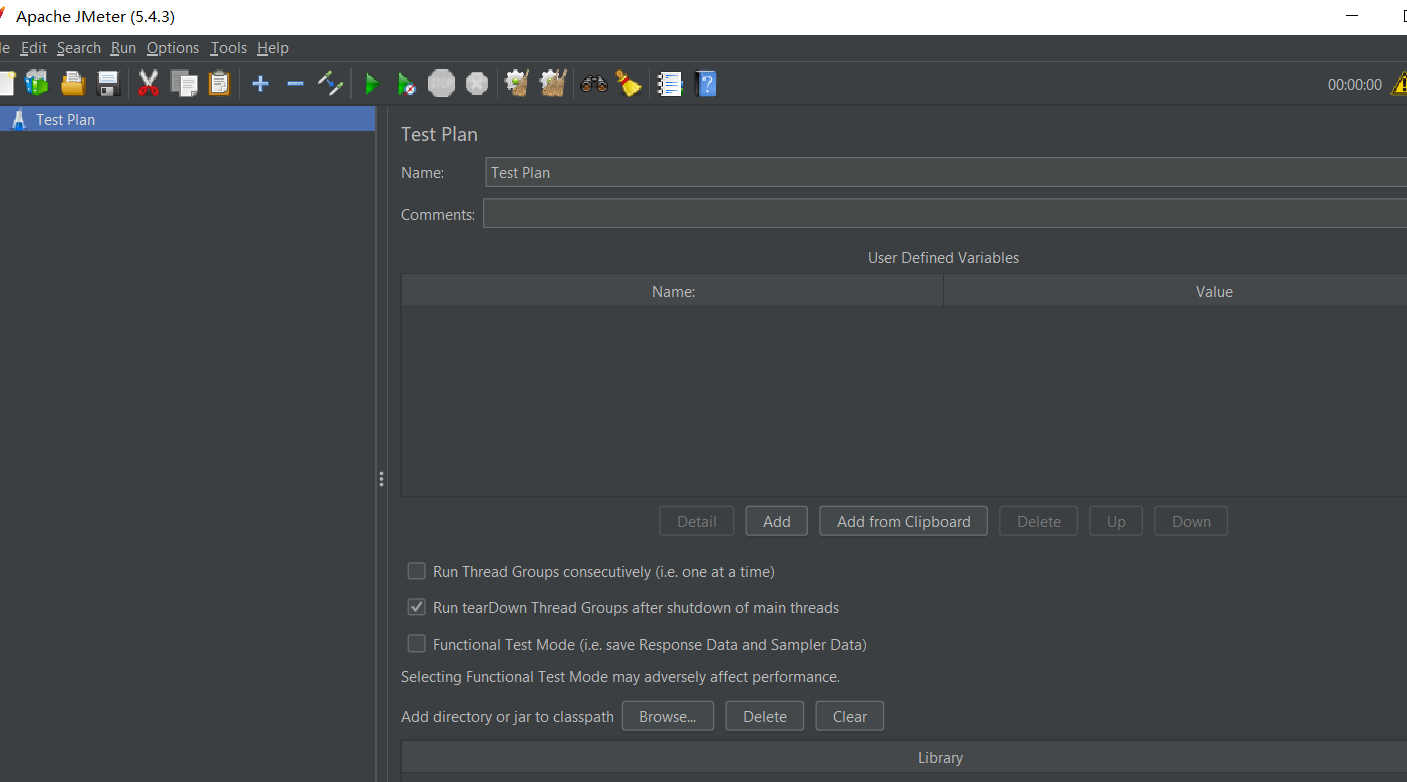
Task: Click the classpath Delete button
Action: (x=765, y=716)
